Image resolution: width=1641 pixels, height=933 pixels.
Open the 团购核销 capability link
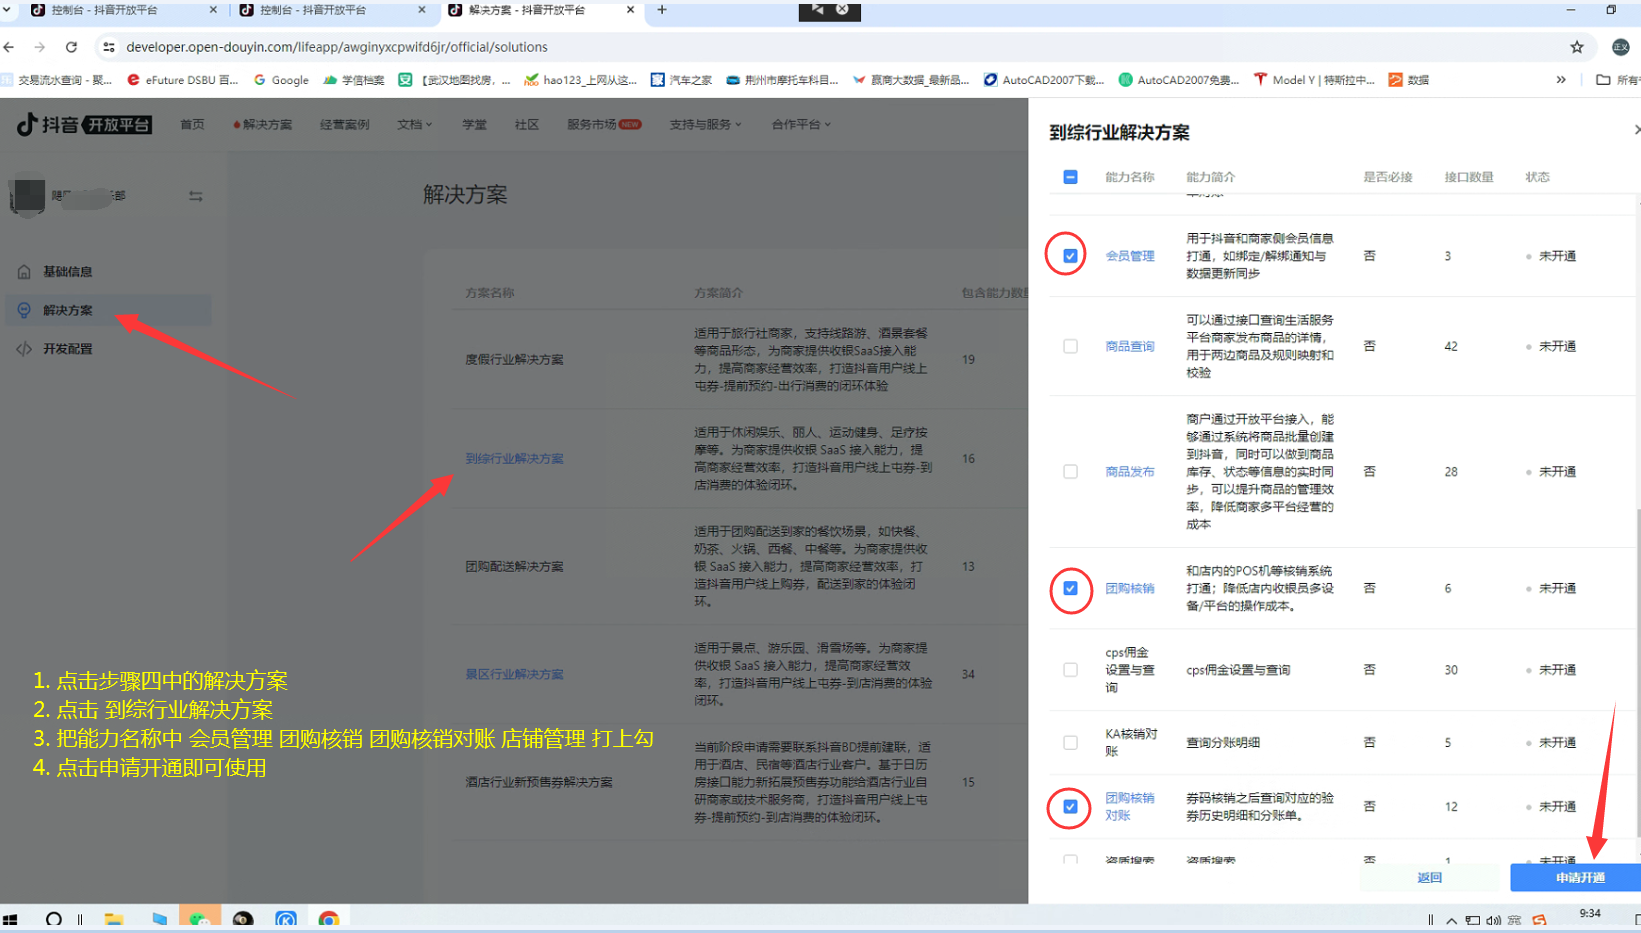tap(1130, 588)
